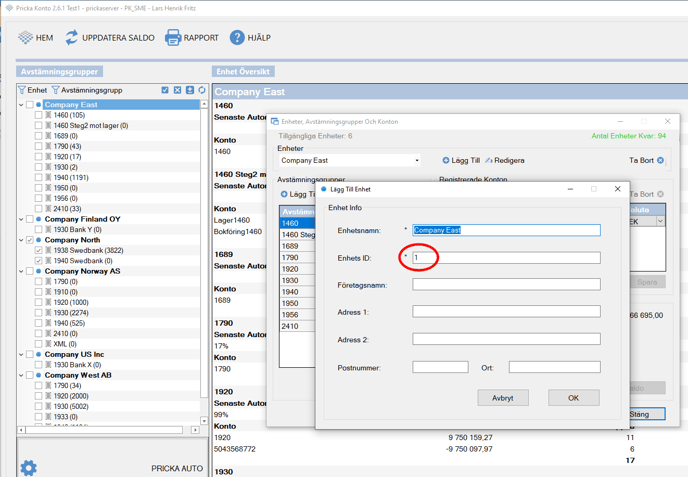Click the Ta Bort delete icon for Enheter

click(x=660, y=161)
